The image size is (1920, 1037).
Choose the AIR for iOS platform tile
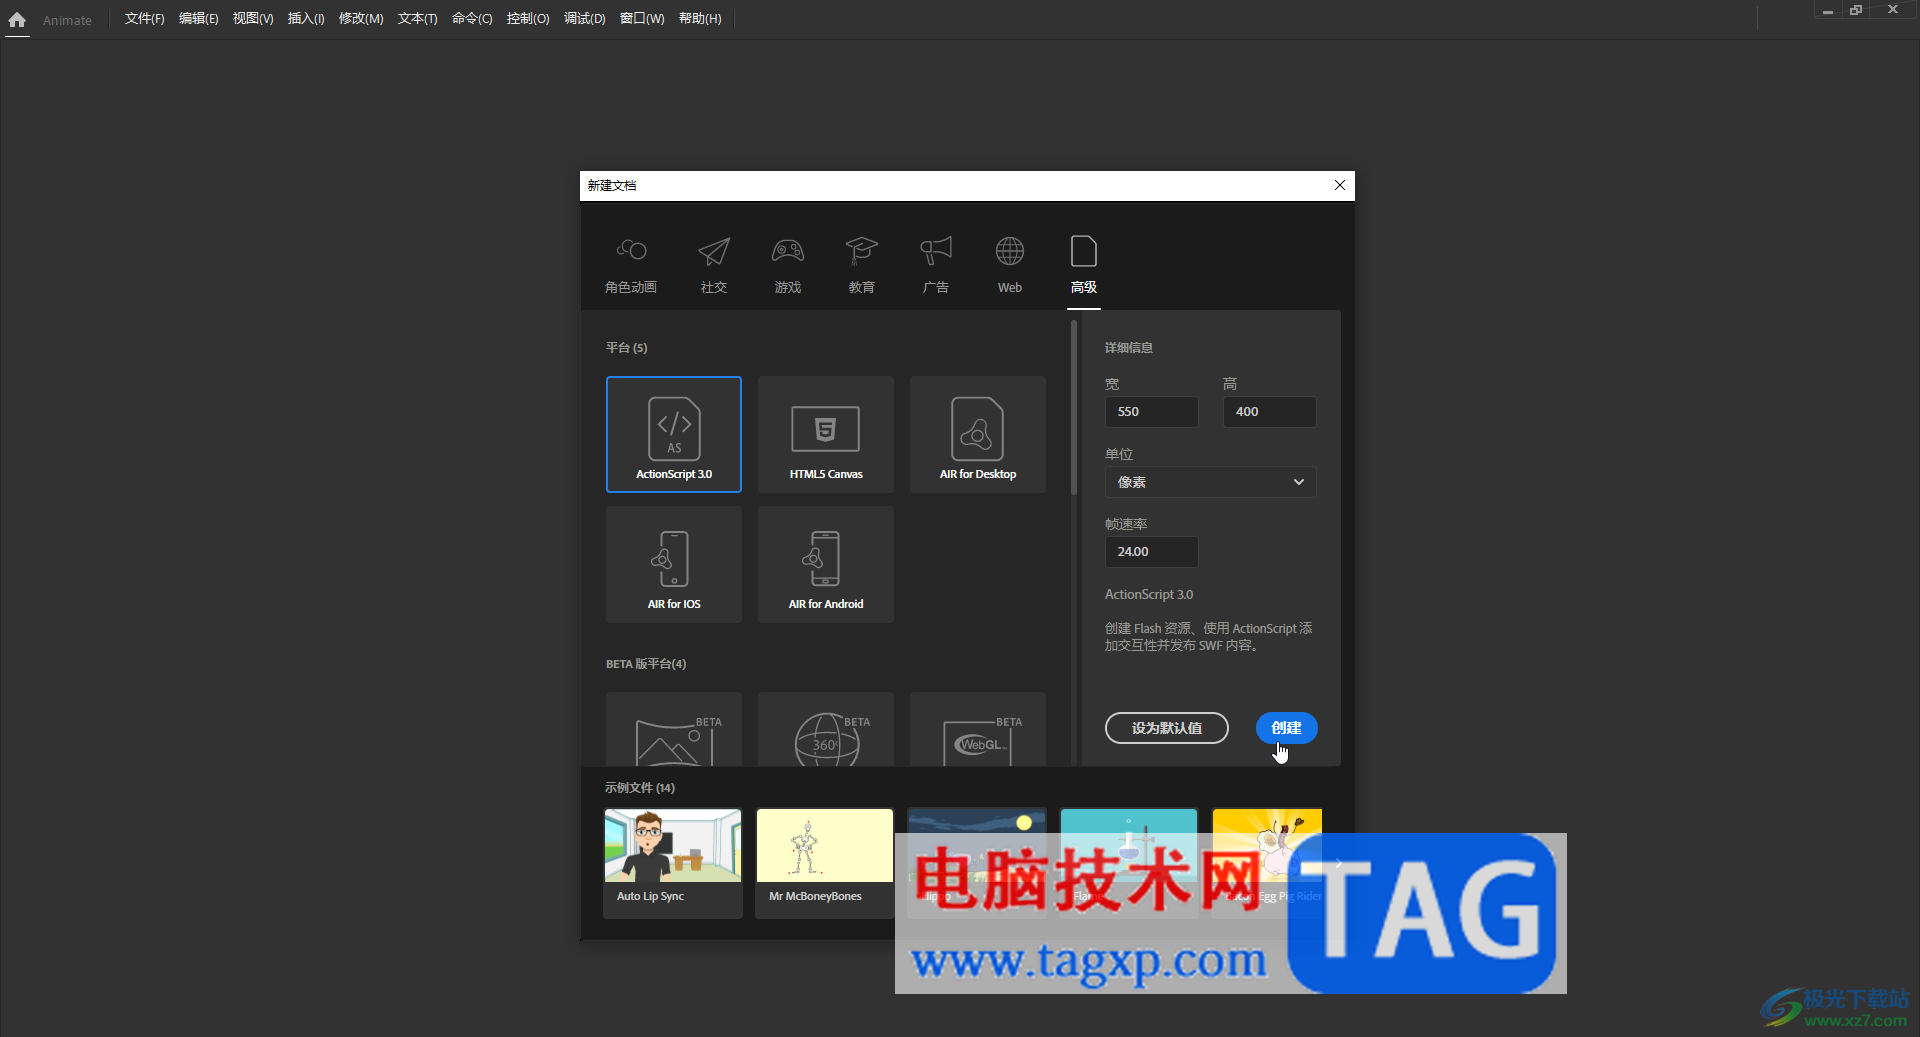674,564
